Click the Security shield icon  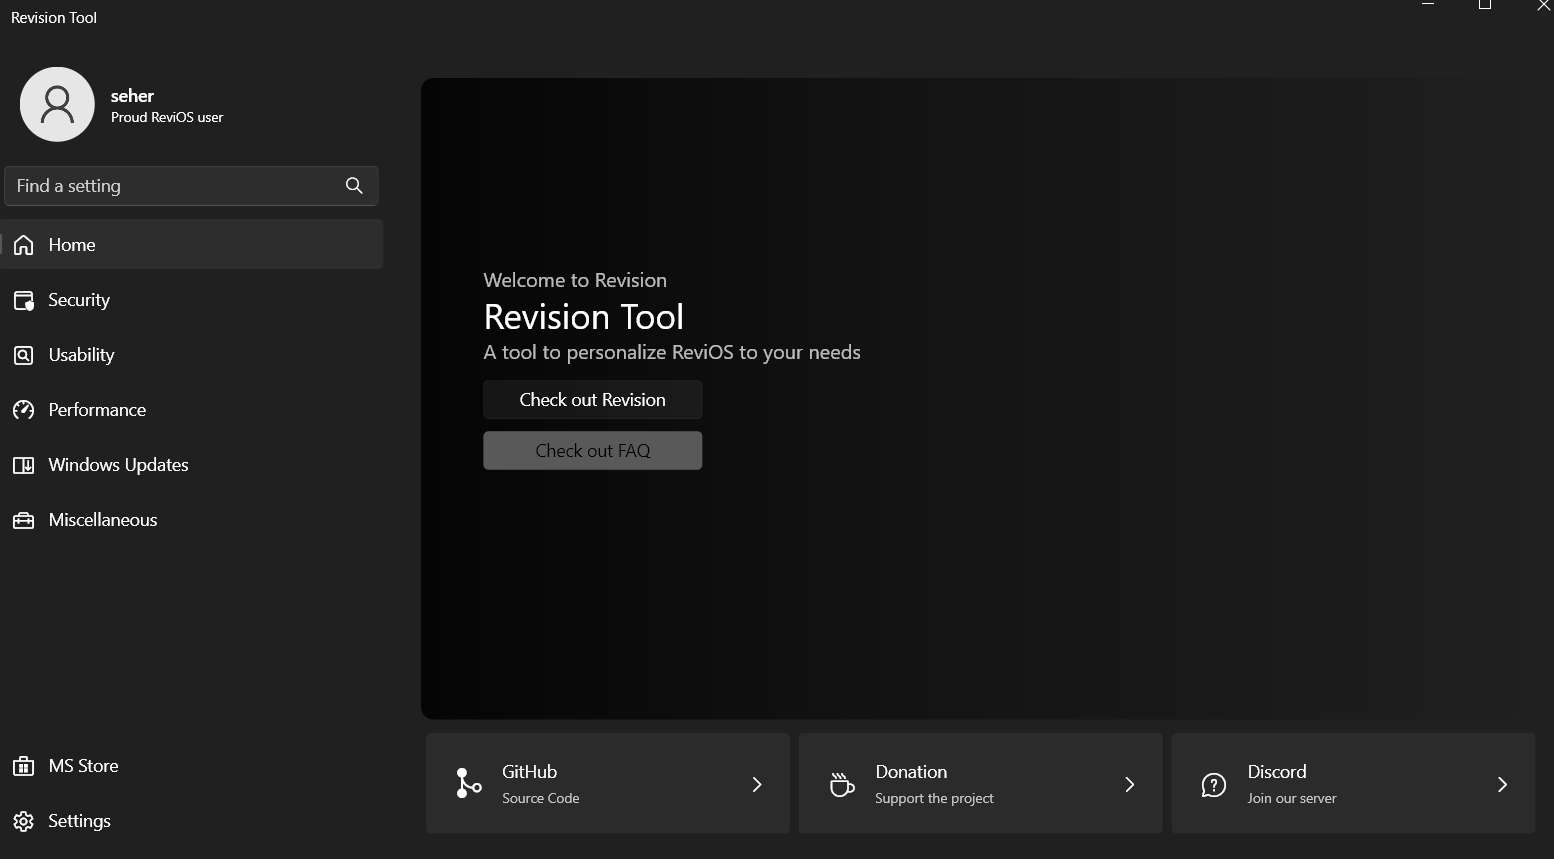pos(24,300)
